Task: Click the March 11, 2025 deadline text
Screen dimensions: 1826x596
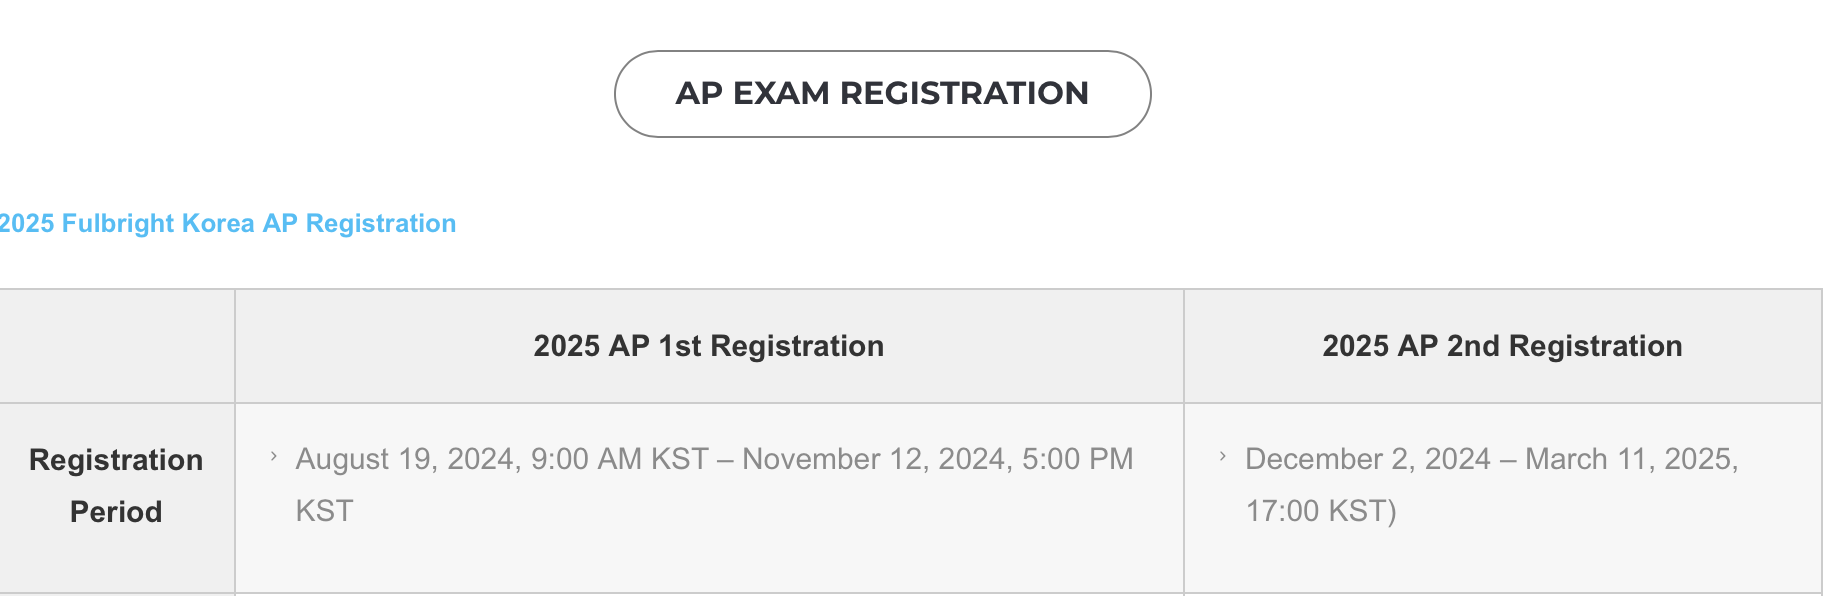Action: point(1630,459)
